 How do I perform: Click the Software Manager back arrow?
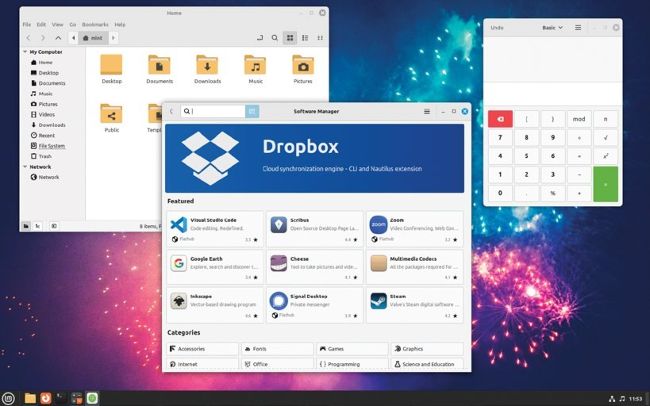click(x=171, y=111)
